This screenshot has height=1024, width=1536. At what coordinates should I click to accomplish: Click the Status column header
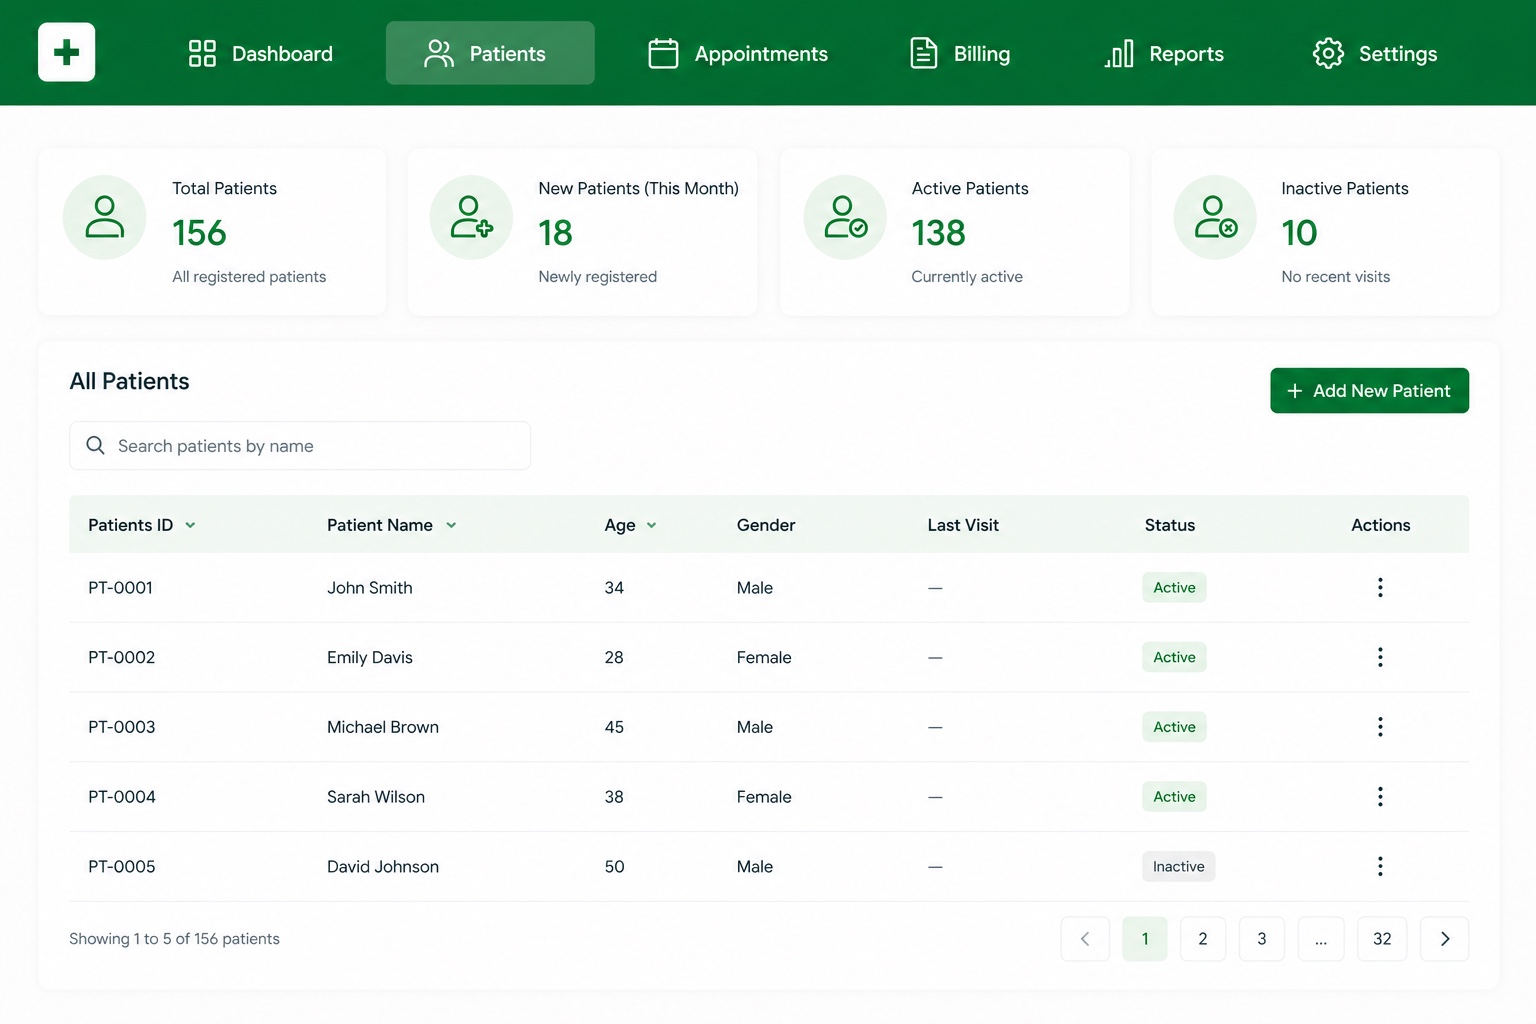1170,525
